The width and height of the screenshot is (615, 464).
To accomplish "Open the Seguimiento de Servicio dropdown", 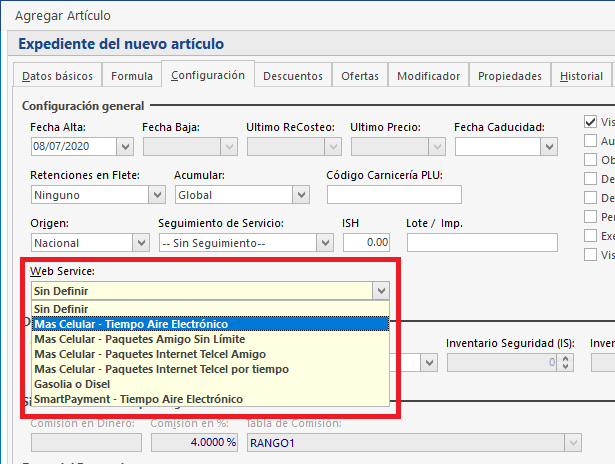I will coord(324,242).
